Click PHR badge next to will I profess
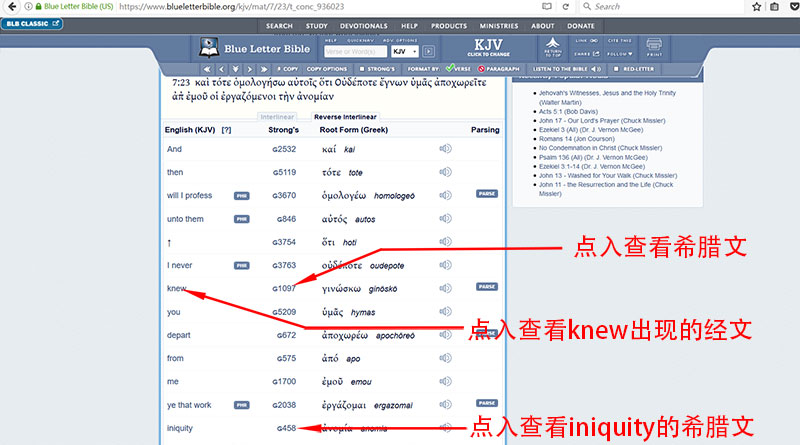Image resolution: width=800 pixels, height=445 pixels. [241, 196]
